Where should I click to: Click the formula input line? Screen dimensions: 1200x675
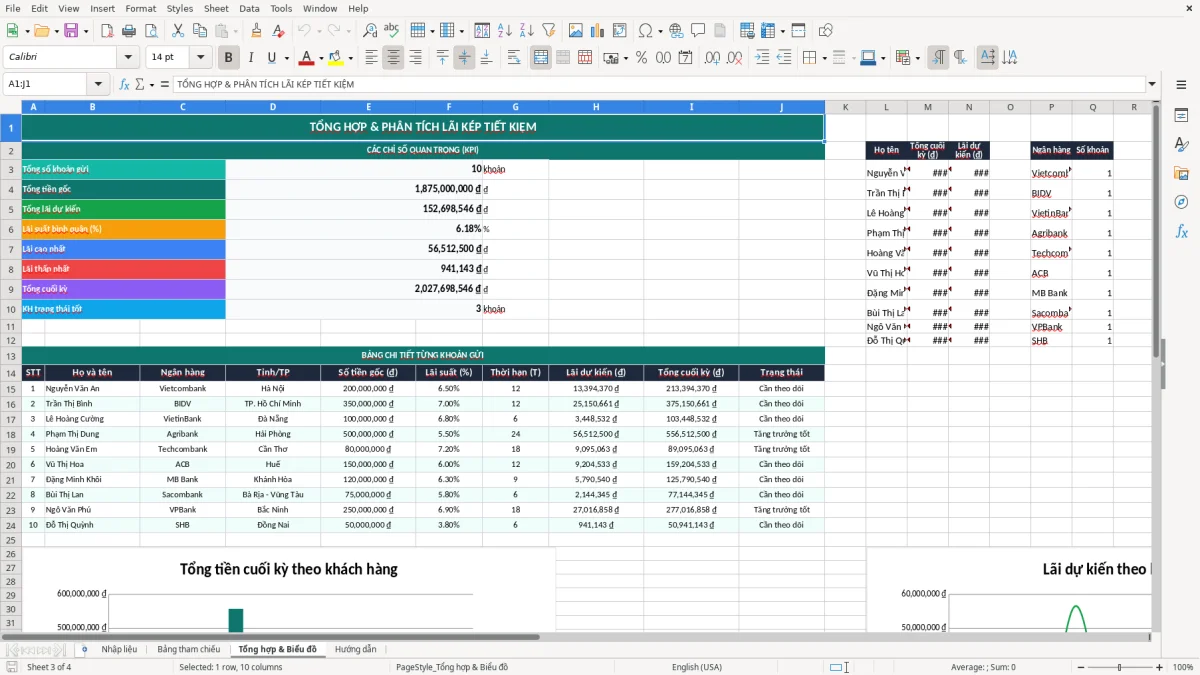click(658, 84)
